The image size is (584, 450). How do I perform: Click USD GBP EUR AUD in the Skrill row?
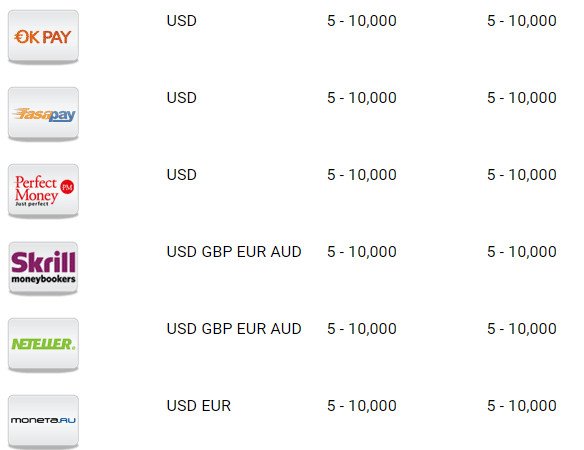[234, 252]
